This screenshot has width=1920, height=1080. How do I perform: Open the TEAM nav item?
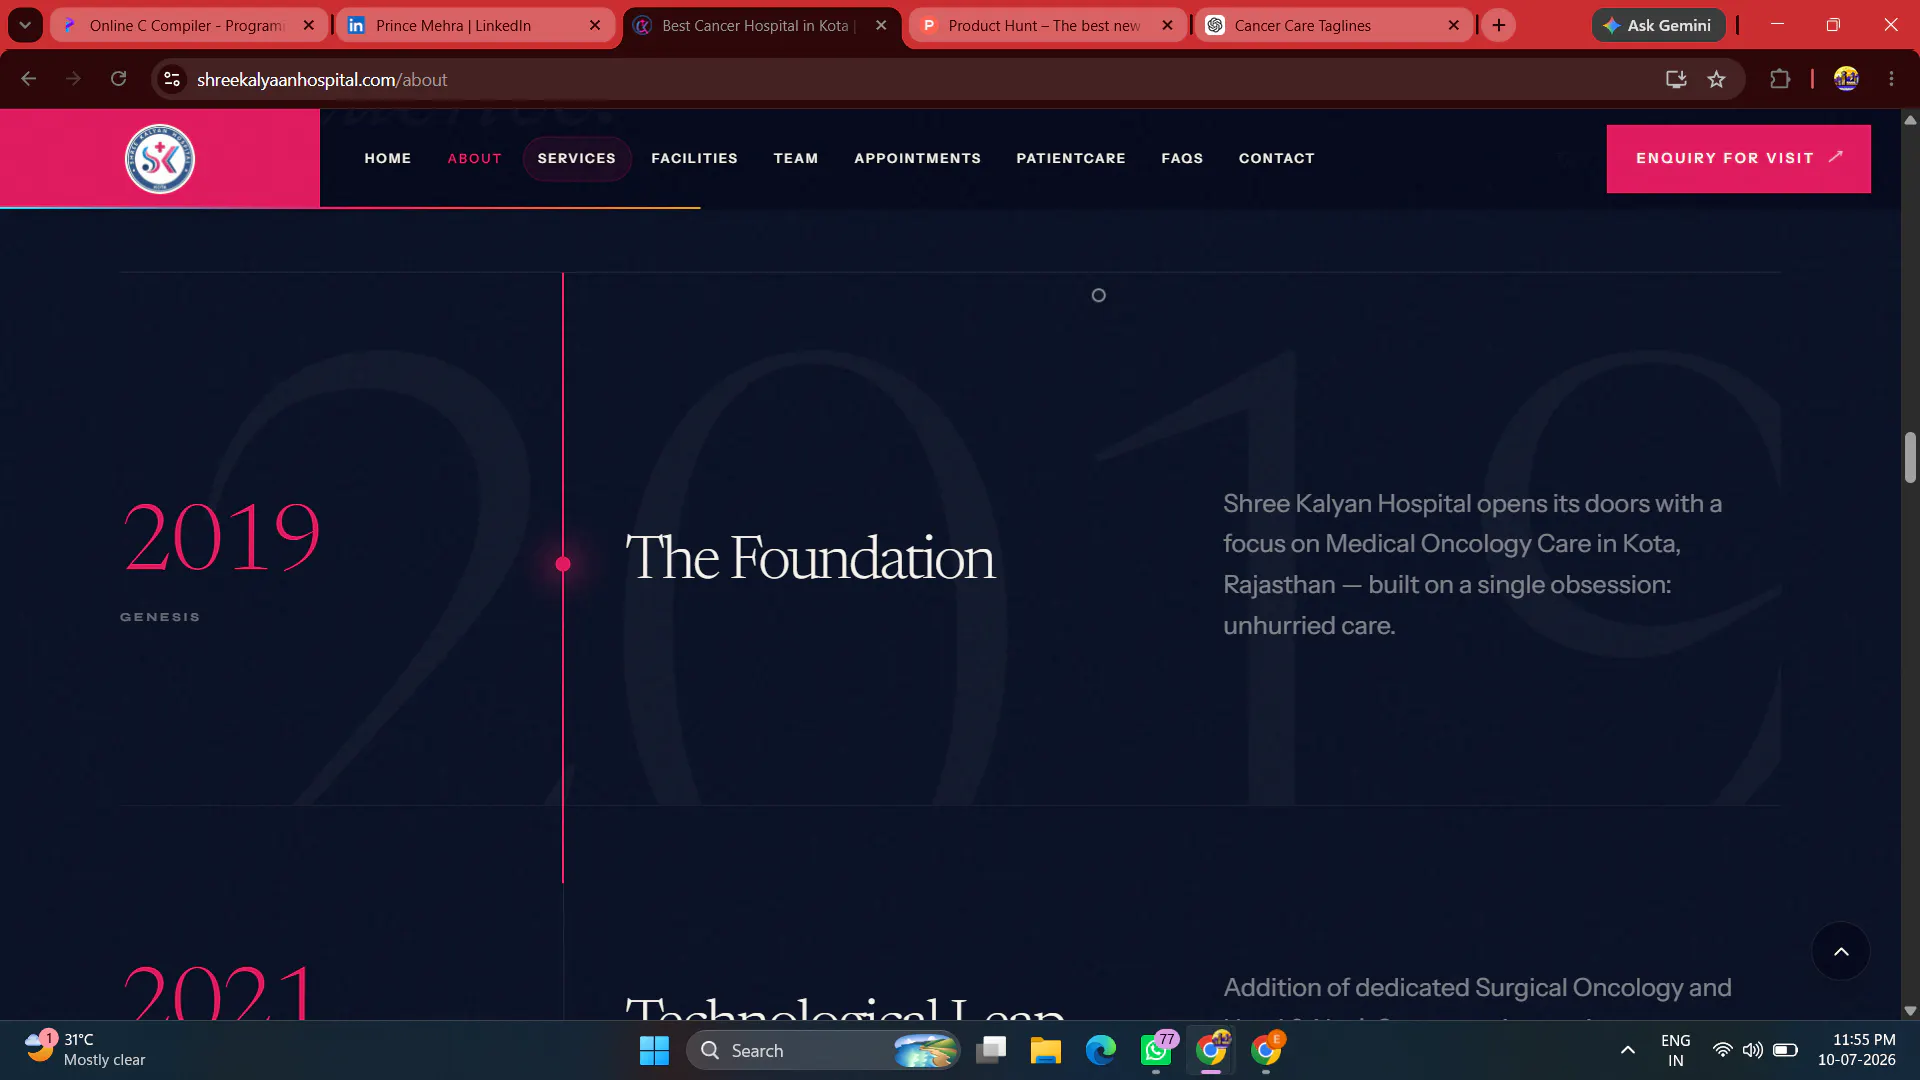point(796,159)
